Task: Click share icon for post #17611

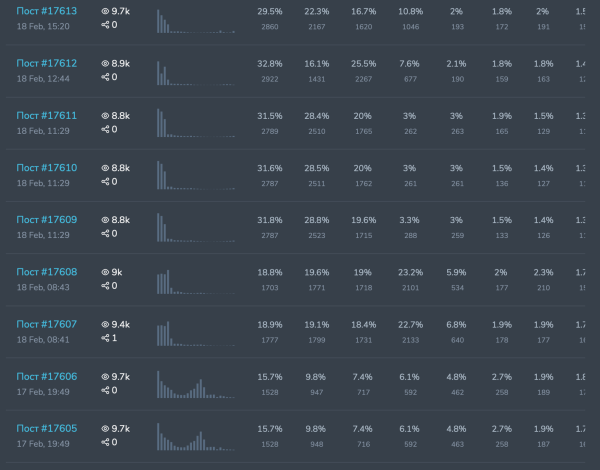Action: click(105, 129)
